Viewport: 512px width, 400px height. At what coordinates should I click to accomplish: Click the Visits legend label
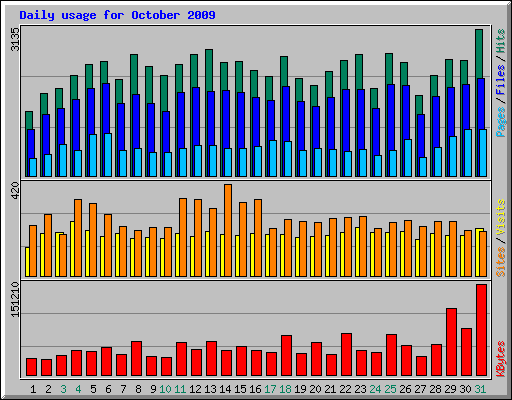click(501, 218)
